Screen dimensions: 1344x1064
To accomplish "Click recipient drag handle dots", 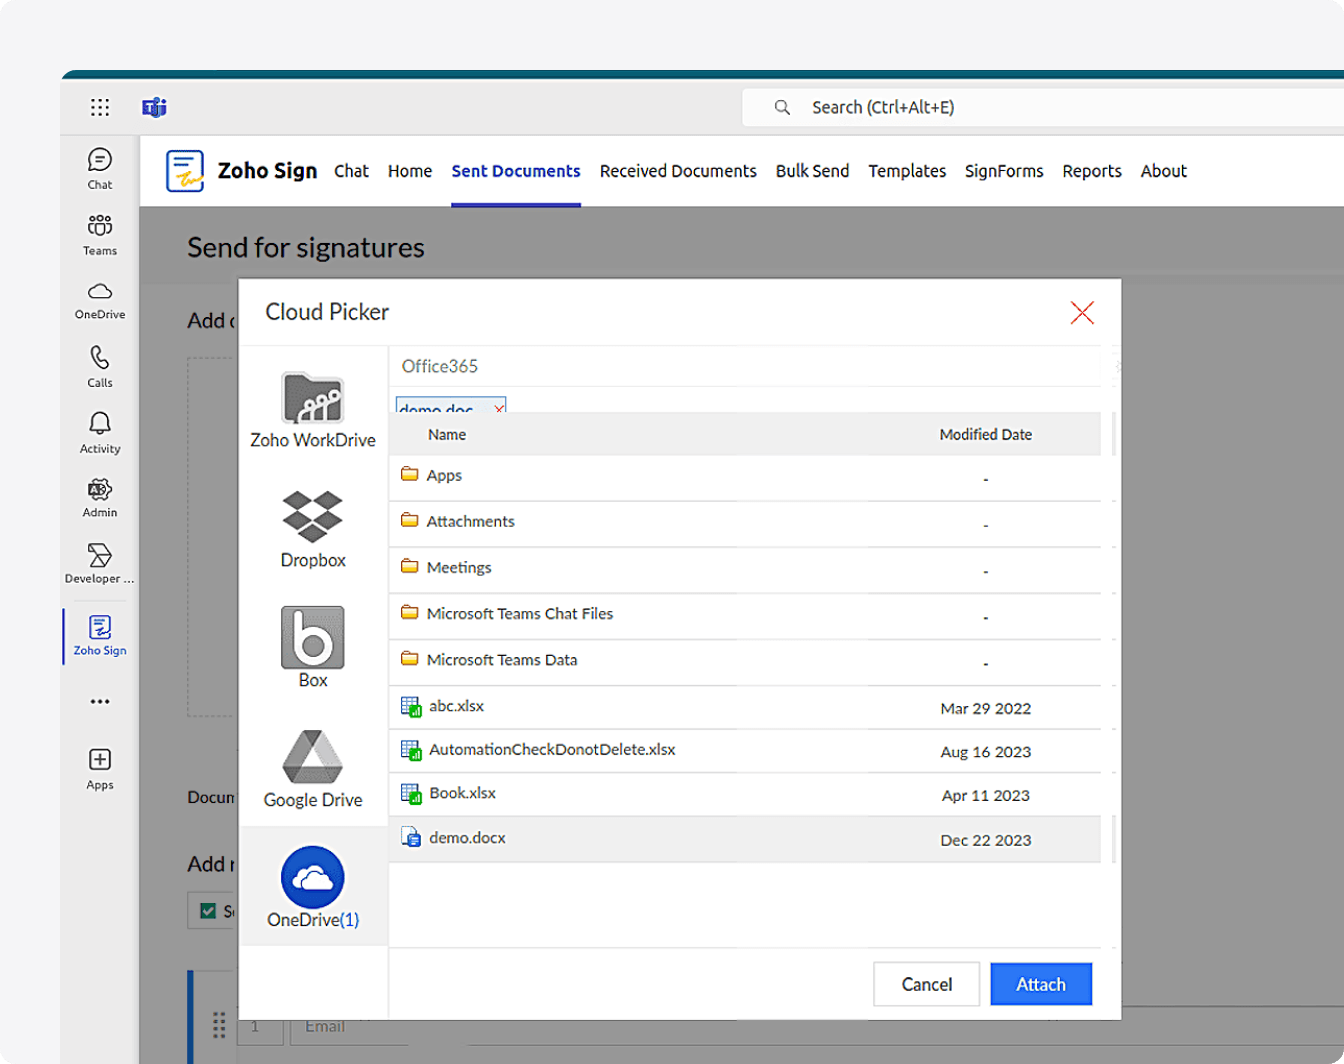I will coord(219,1025).
